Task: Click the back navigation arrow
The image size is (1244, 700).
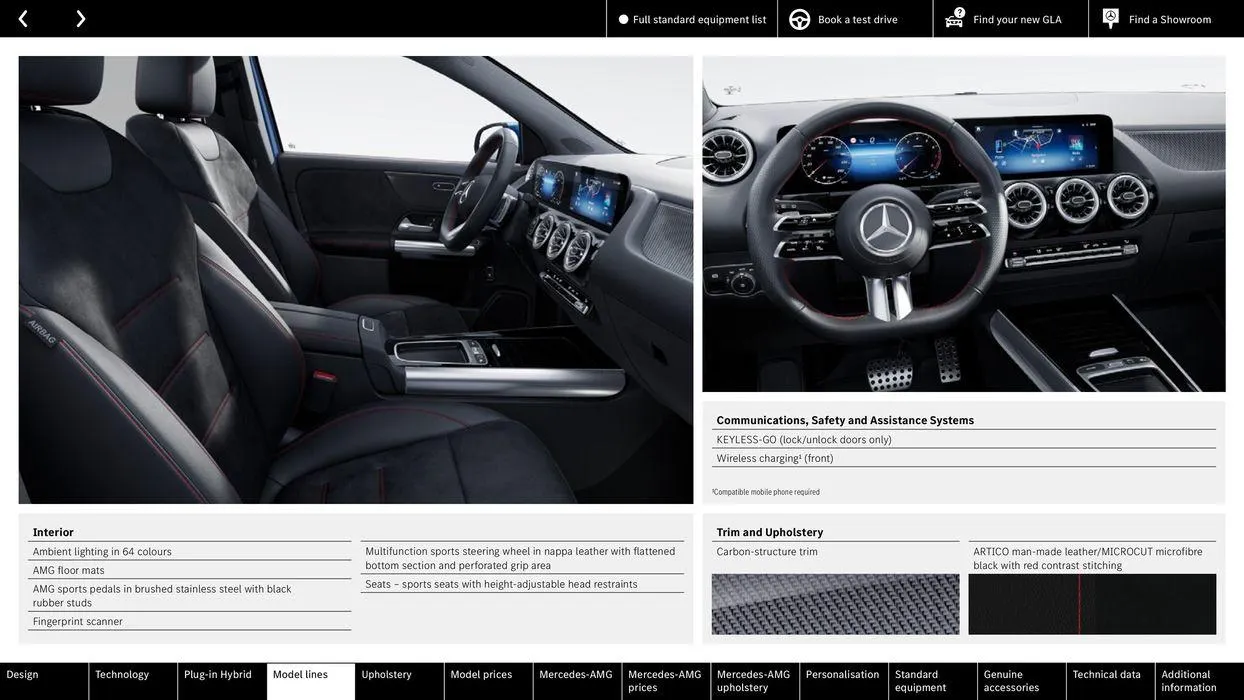Action: (x=22, y=16)
